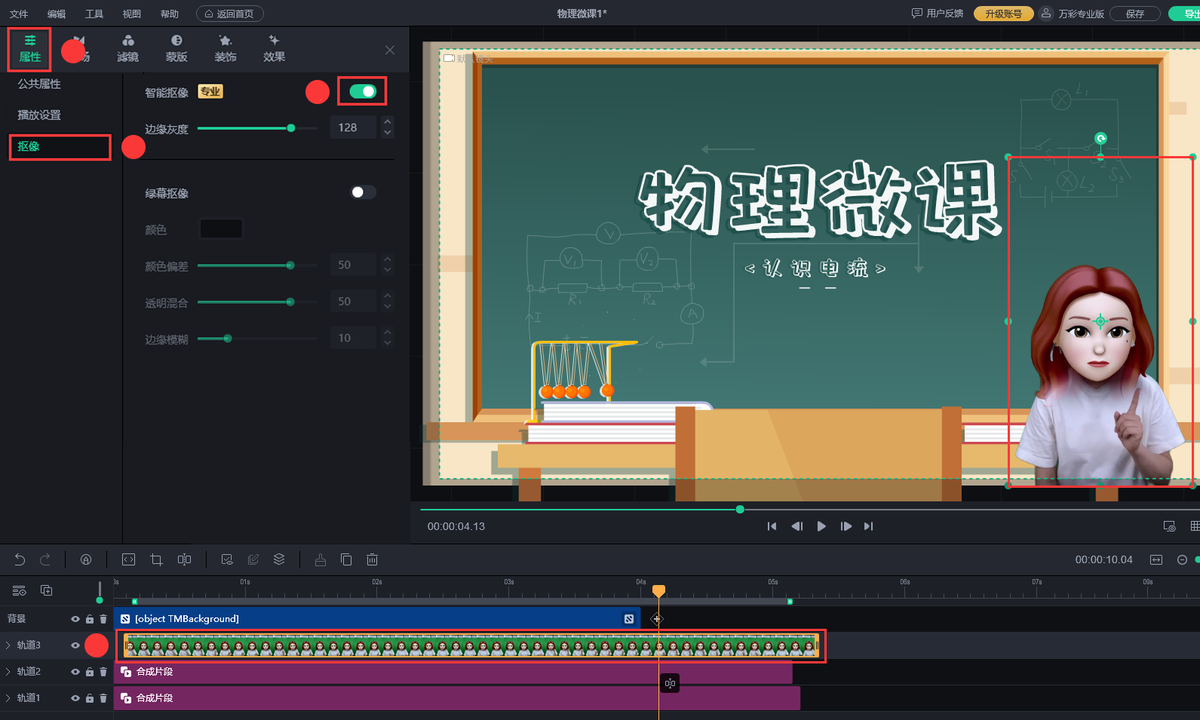Expand the 轨道2 track row
Image resolution: width=1200 pixels, height=720 pixels.
click(8, 672)
